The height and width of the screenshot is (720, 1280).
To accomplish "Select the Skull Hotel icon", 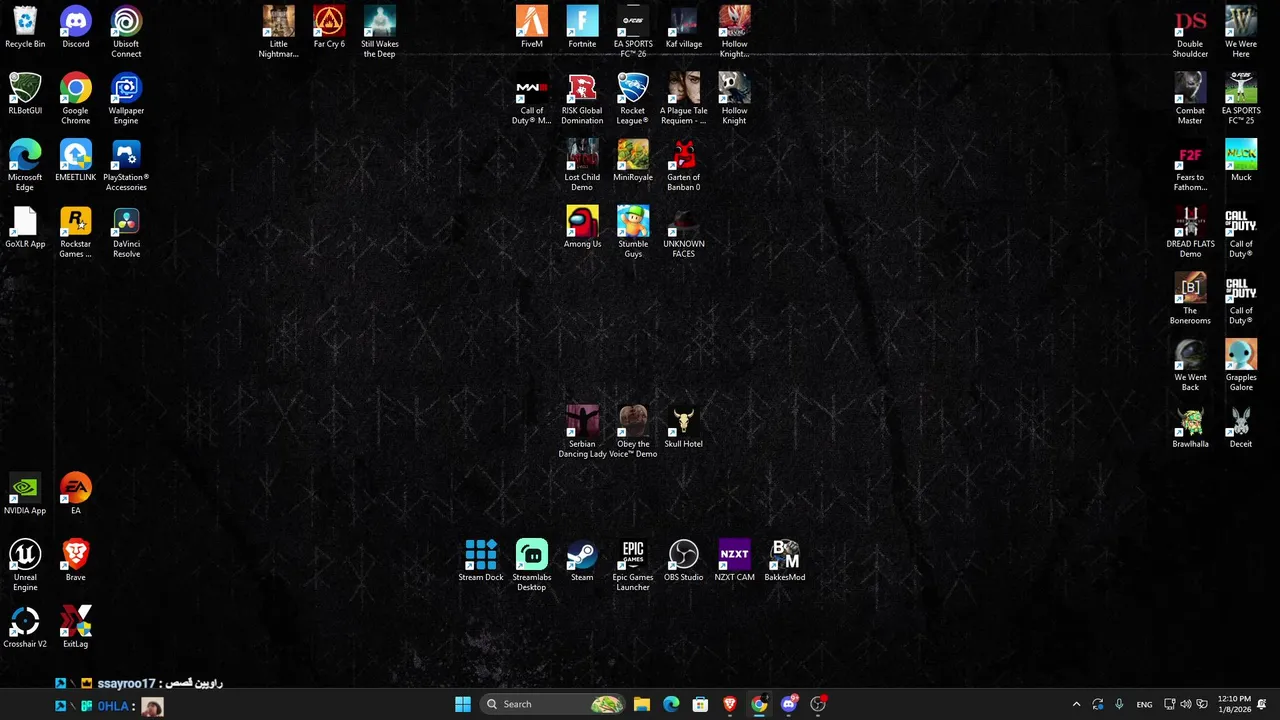I will (x=684, y=428).
